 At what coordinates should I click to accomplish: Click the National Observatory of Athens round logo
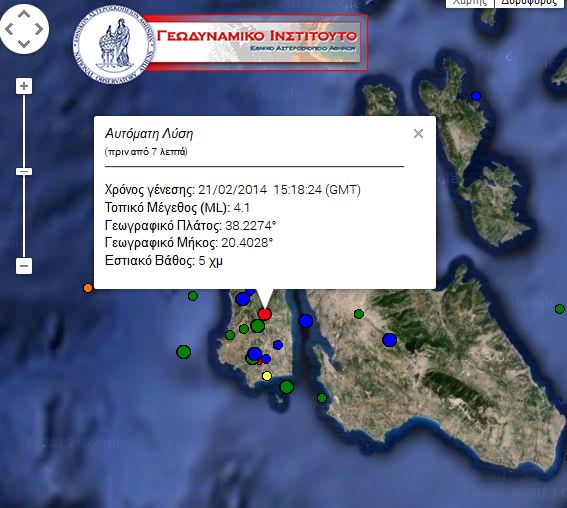coord(114,45)
